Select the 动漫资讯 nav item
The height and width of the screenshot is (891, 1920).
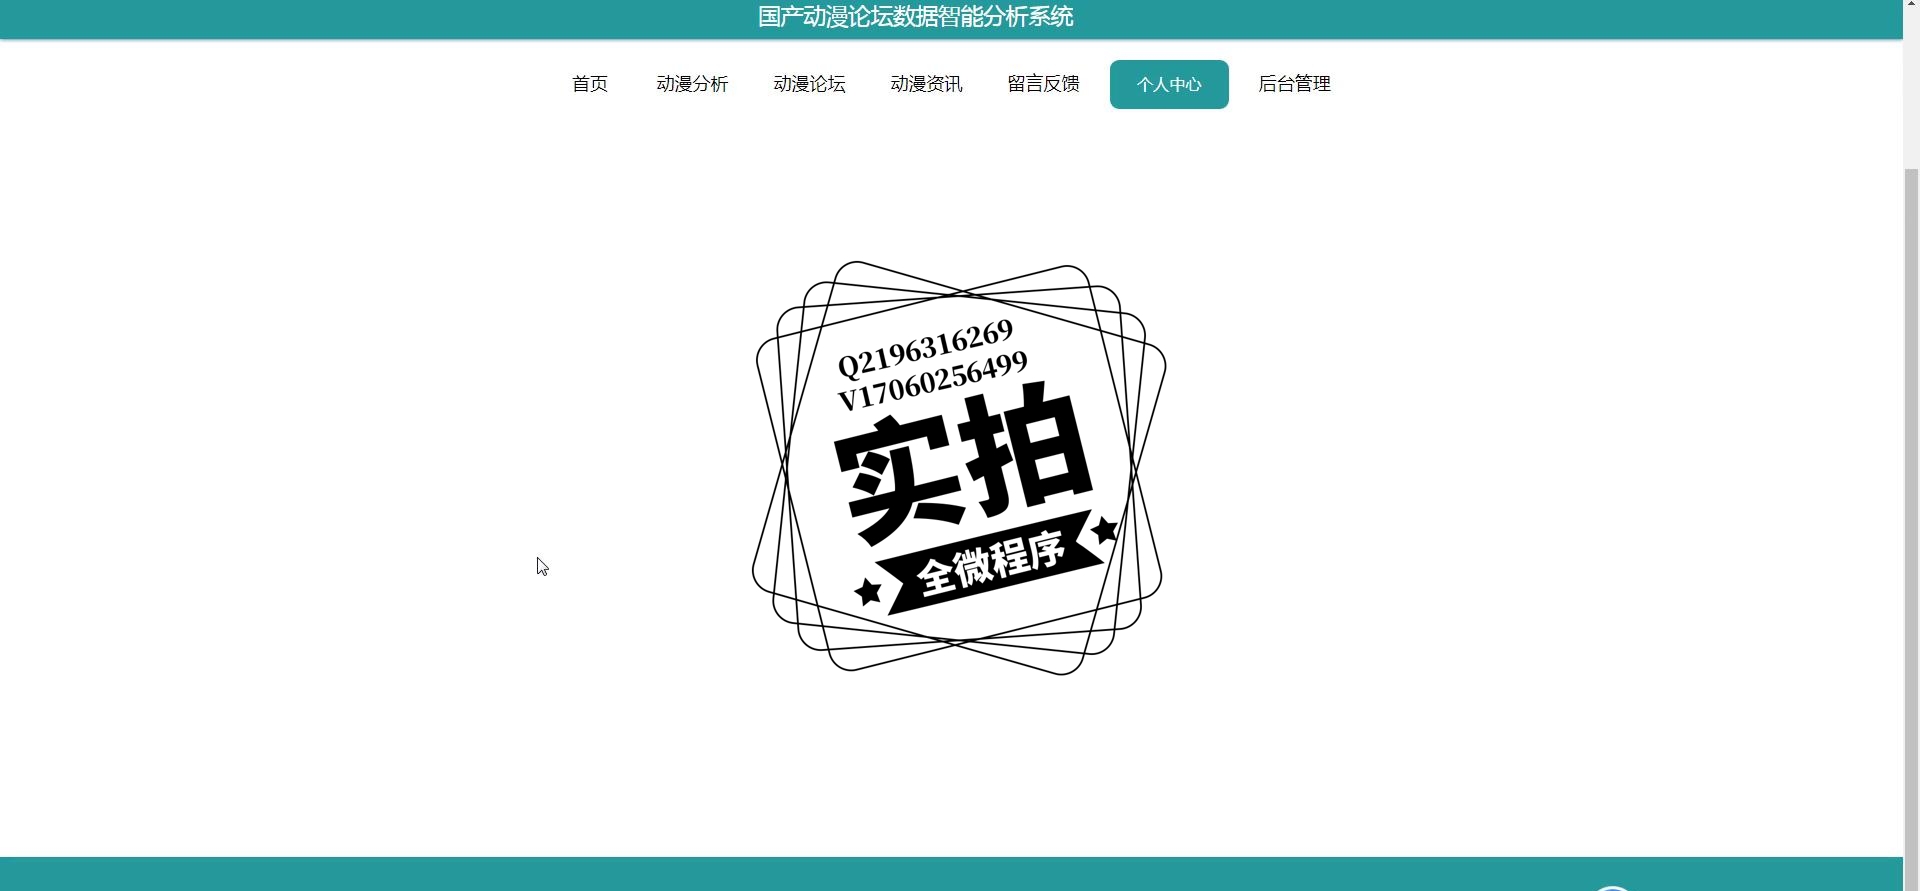(926, 84)
